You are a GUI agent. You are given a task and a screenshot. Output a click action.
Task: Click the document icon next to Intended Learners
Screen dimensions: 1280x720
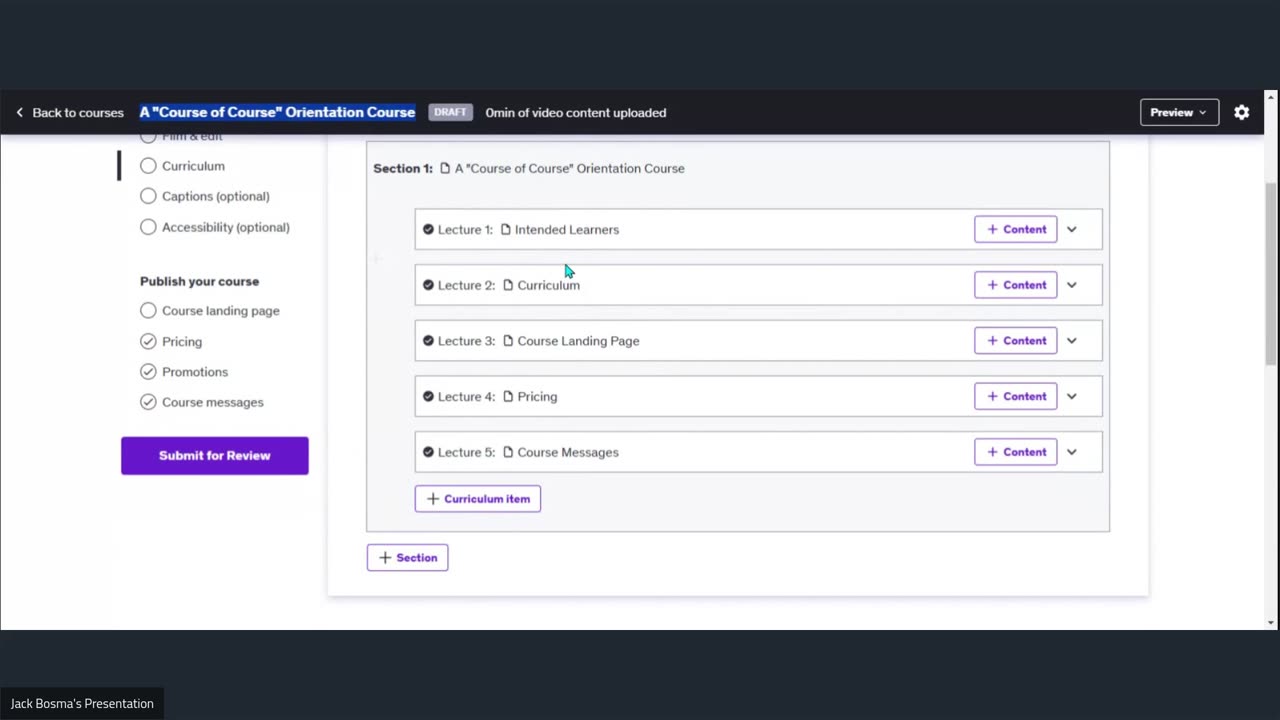point(505,230)
